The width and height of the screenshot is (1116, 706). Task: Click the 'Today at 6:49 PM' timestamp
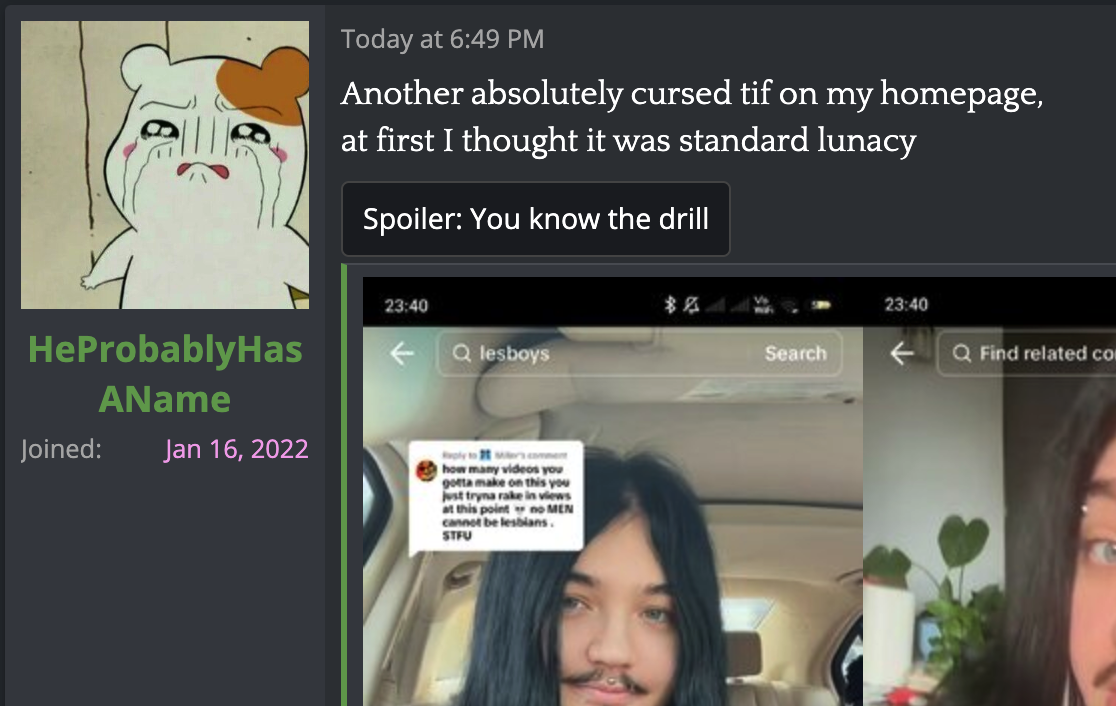442,39
